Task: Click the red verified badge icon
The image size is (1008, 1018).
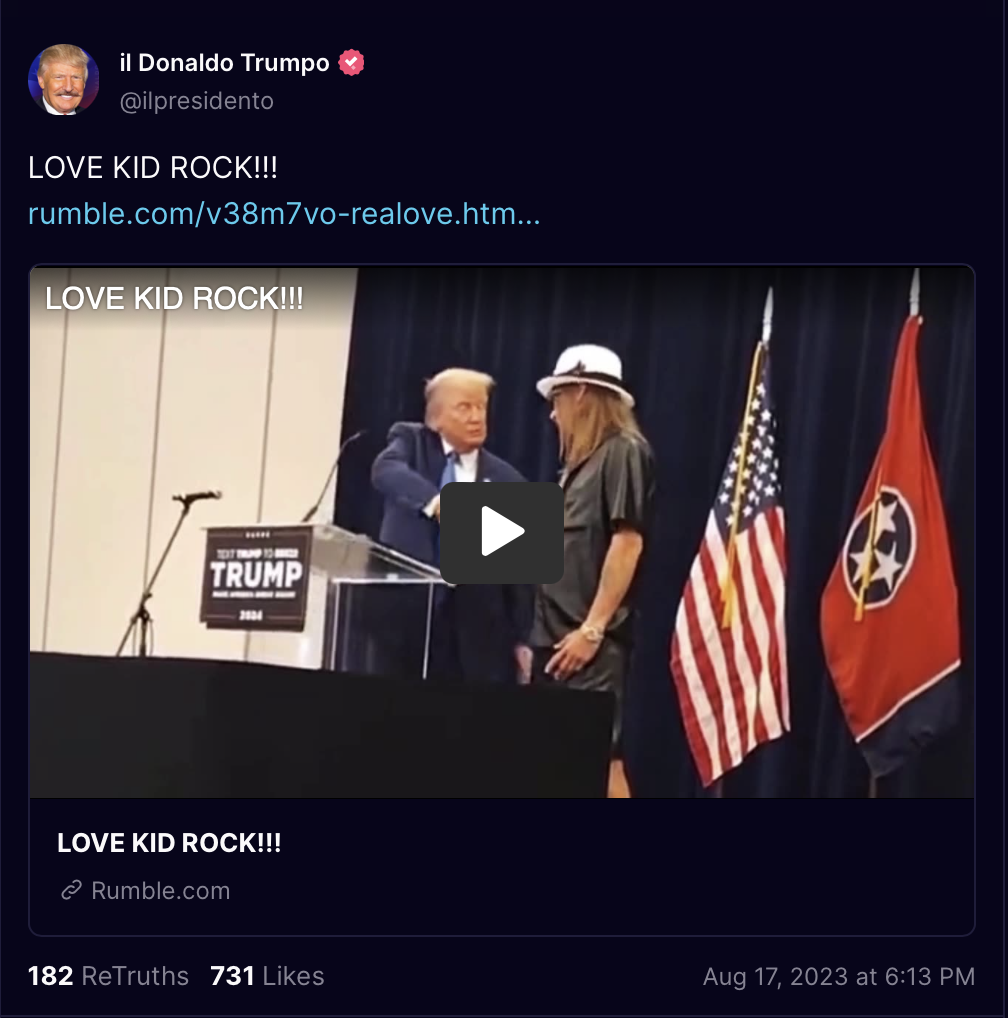Action: click(x=351, y=63)
